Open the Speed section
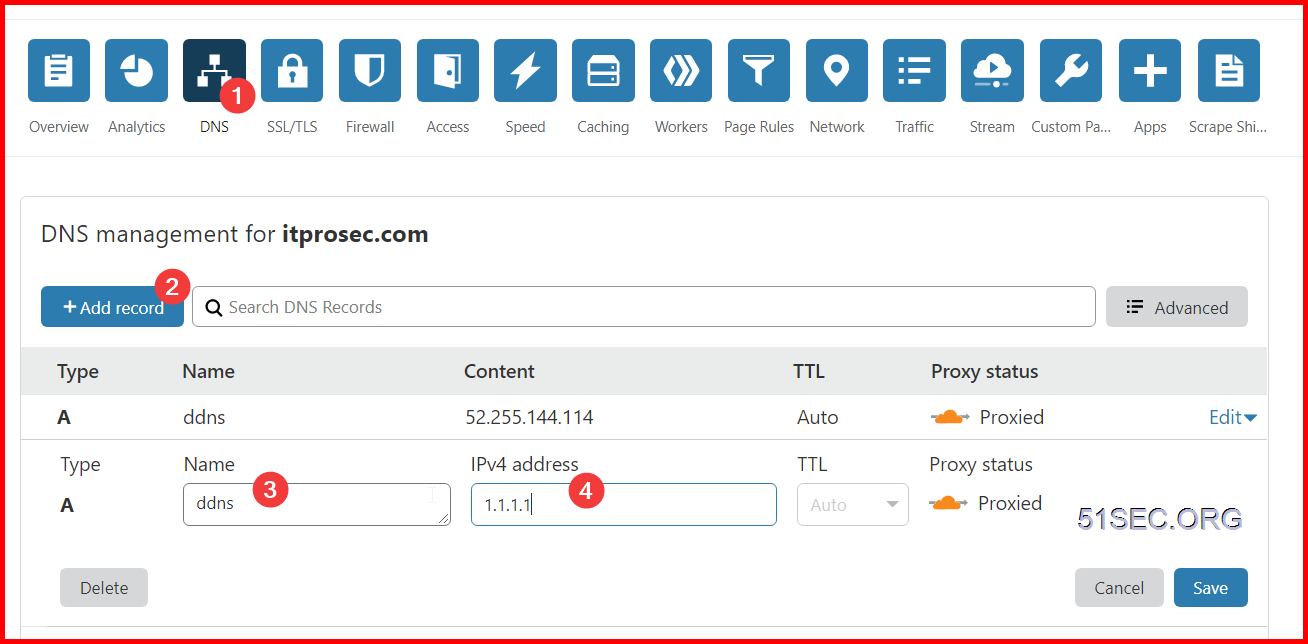Image resolution: width=1308 pixels, height=644 pixels. (x=525, y=70)
